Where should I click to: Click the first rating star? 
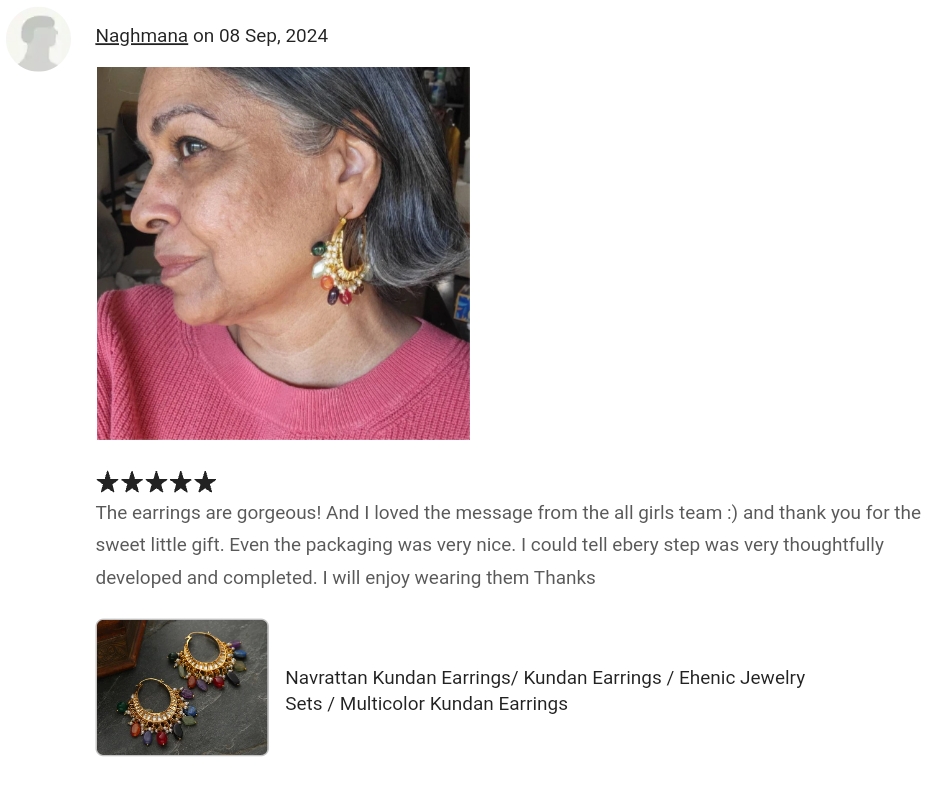pos(108,482)
